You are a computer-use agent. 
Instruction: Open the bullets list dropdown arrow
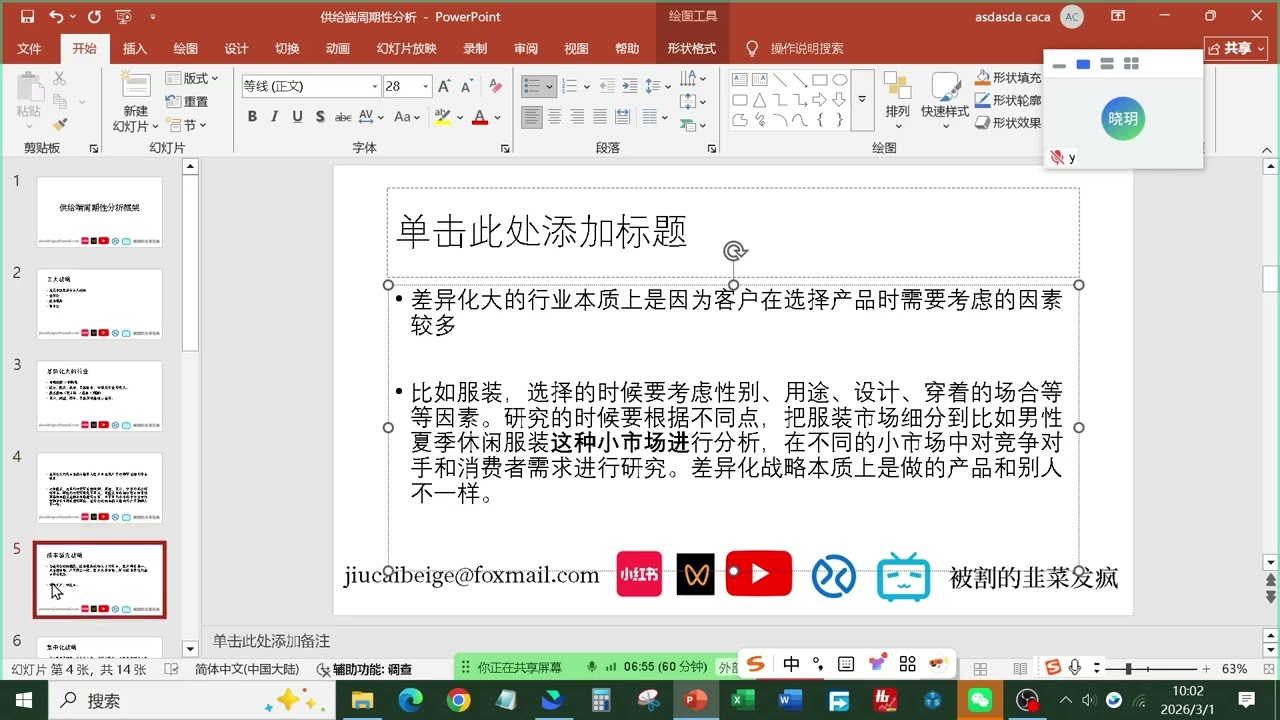point(550,86)
